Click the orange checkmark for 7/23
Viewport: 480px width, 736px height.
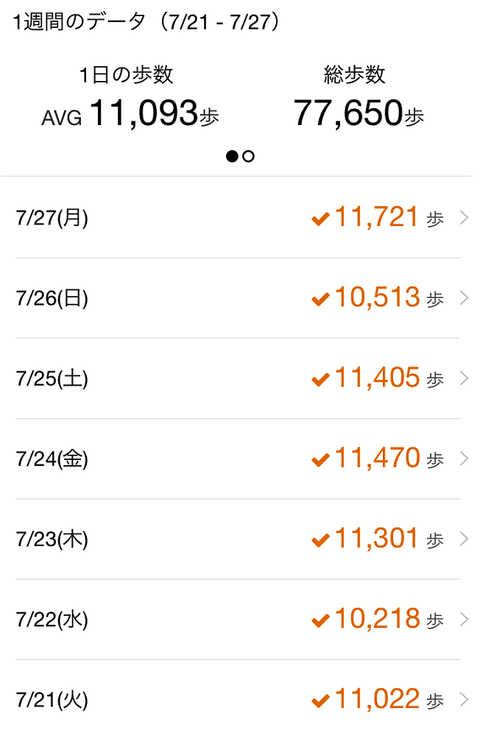(x=320, y=540)
